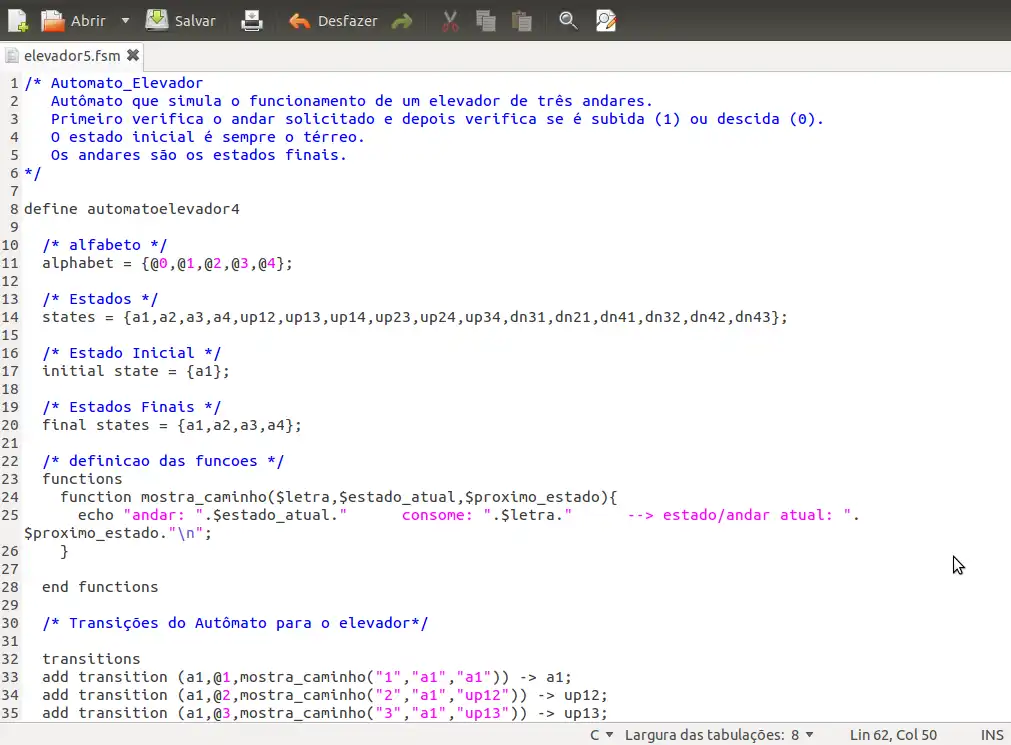
Task: Click the '/* alfabeto */' comment
Action: pos(104,245)
